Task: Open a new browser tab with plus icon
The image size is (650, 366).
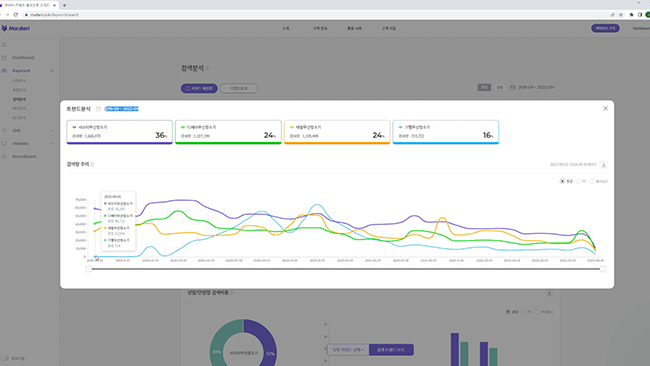Action: click(x=64, y=5)
